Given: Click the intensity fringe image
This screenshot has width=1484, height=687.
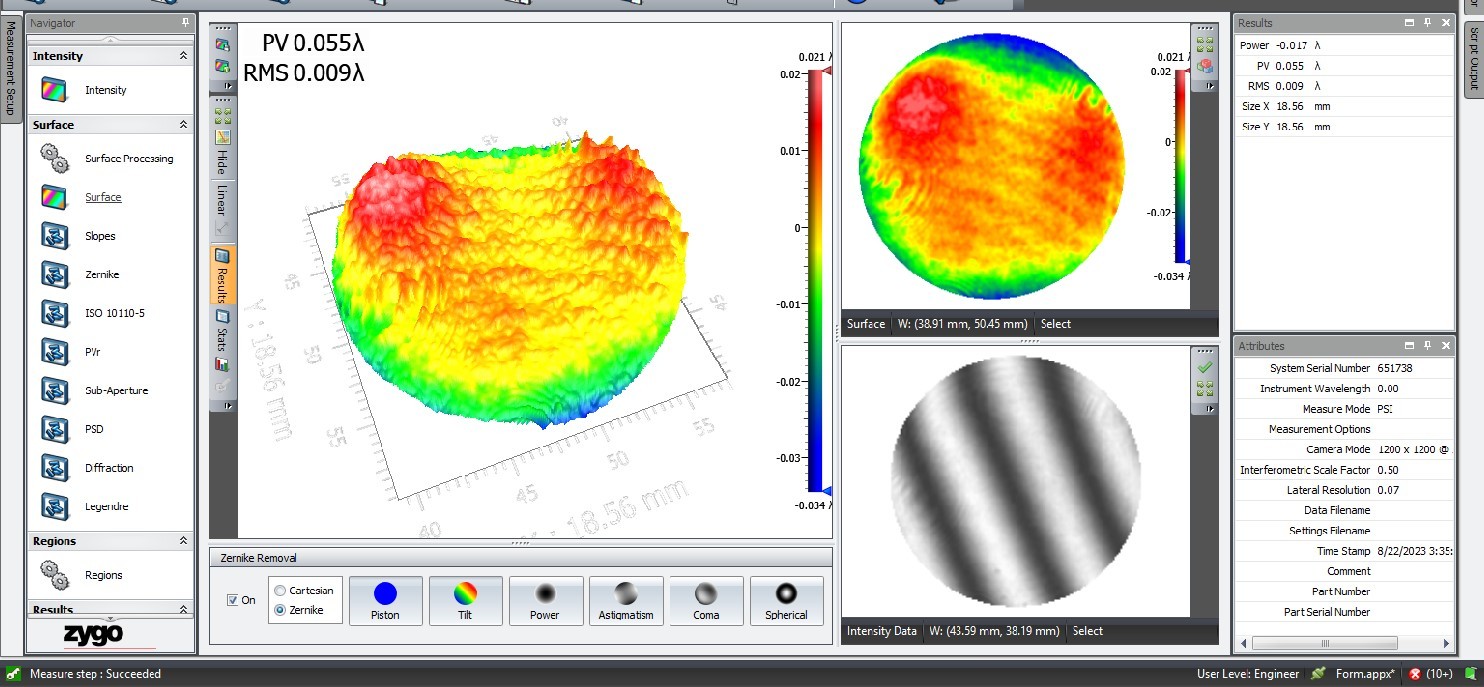Looking at the screenshot, I should pos(1015,482).
